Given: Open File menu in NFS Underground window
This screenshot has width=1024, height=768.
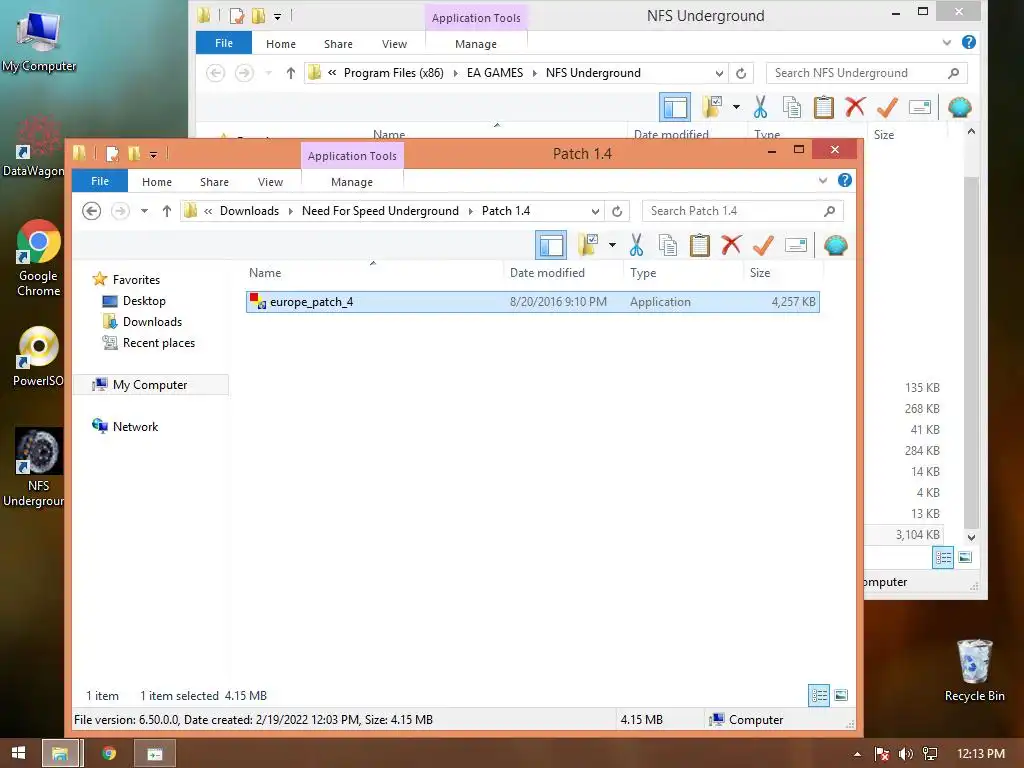Looking at the screenshot, I should click(224, 43).
